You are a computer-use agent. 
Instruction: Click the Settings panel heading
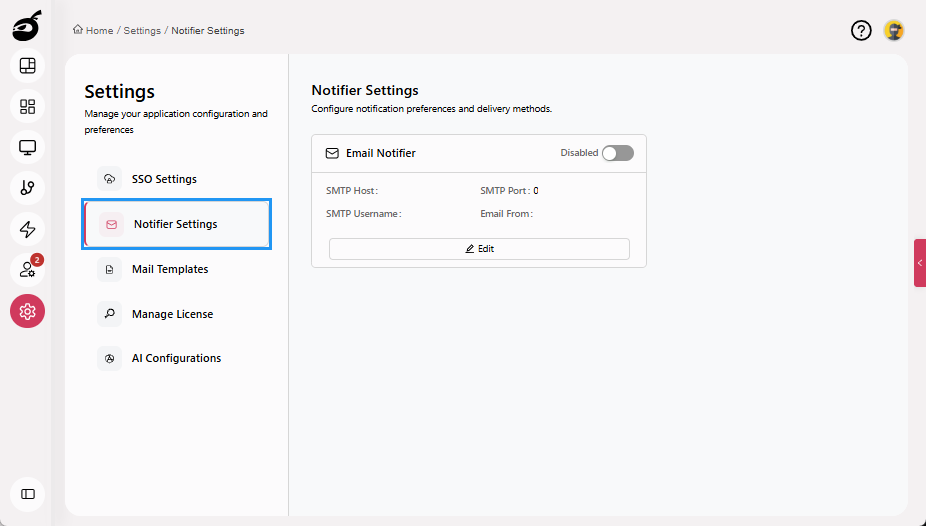[119, 92]
